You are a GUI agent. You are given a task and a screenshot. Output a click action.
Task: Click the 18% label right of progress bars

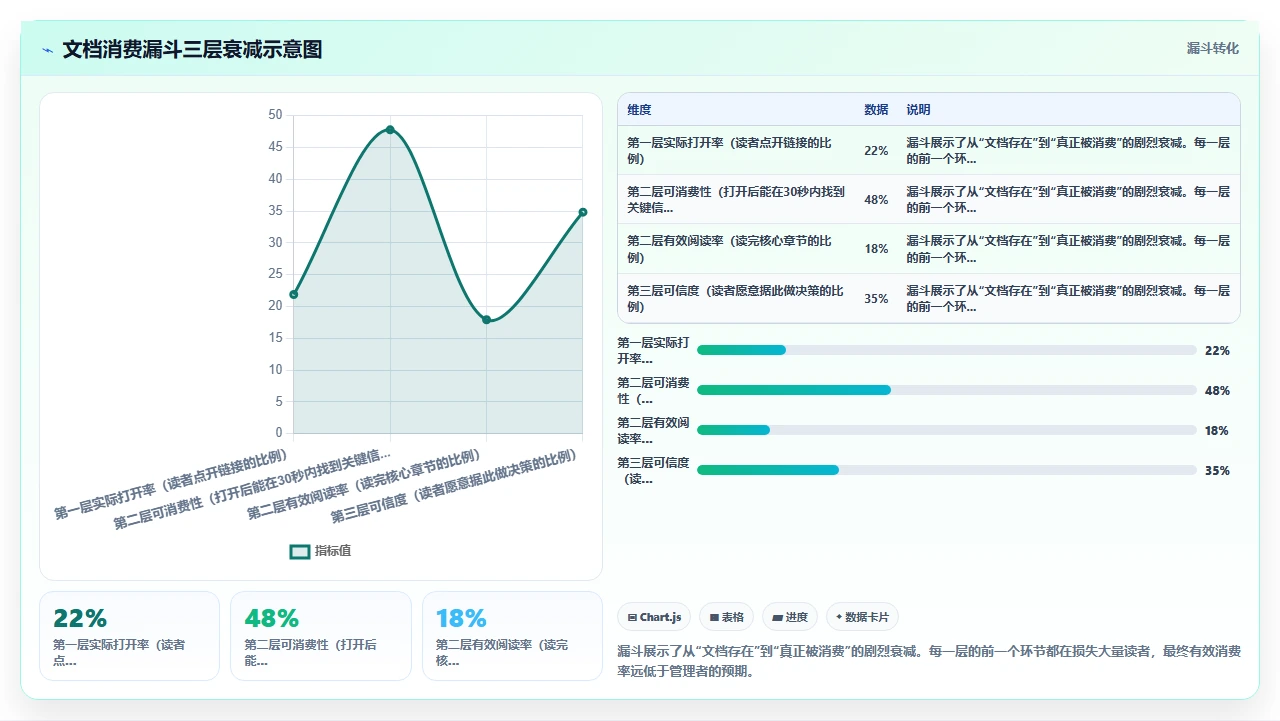[1217, 431]
